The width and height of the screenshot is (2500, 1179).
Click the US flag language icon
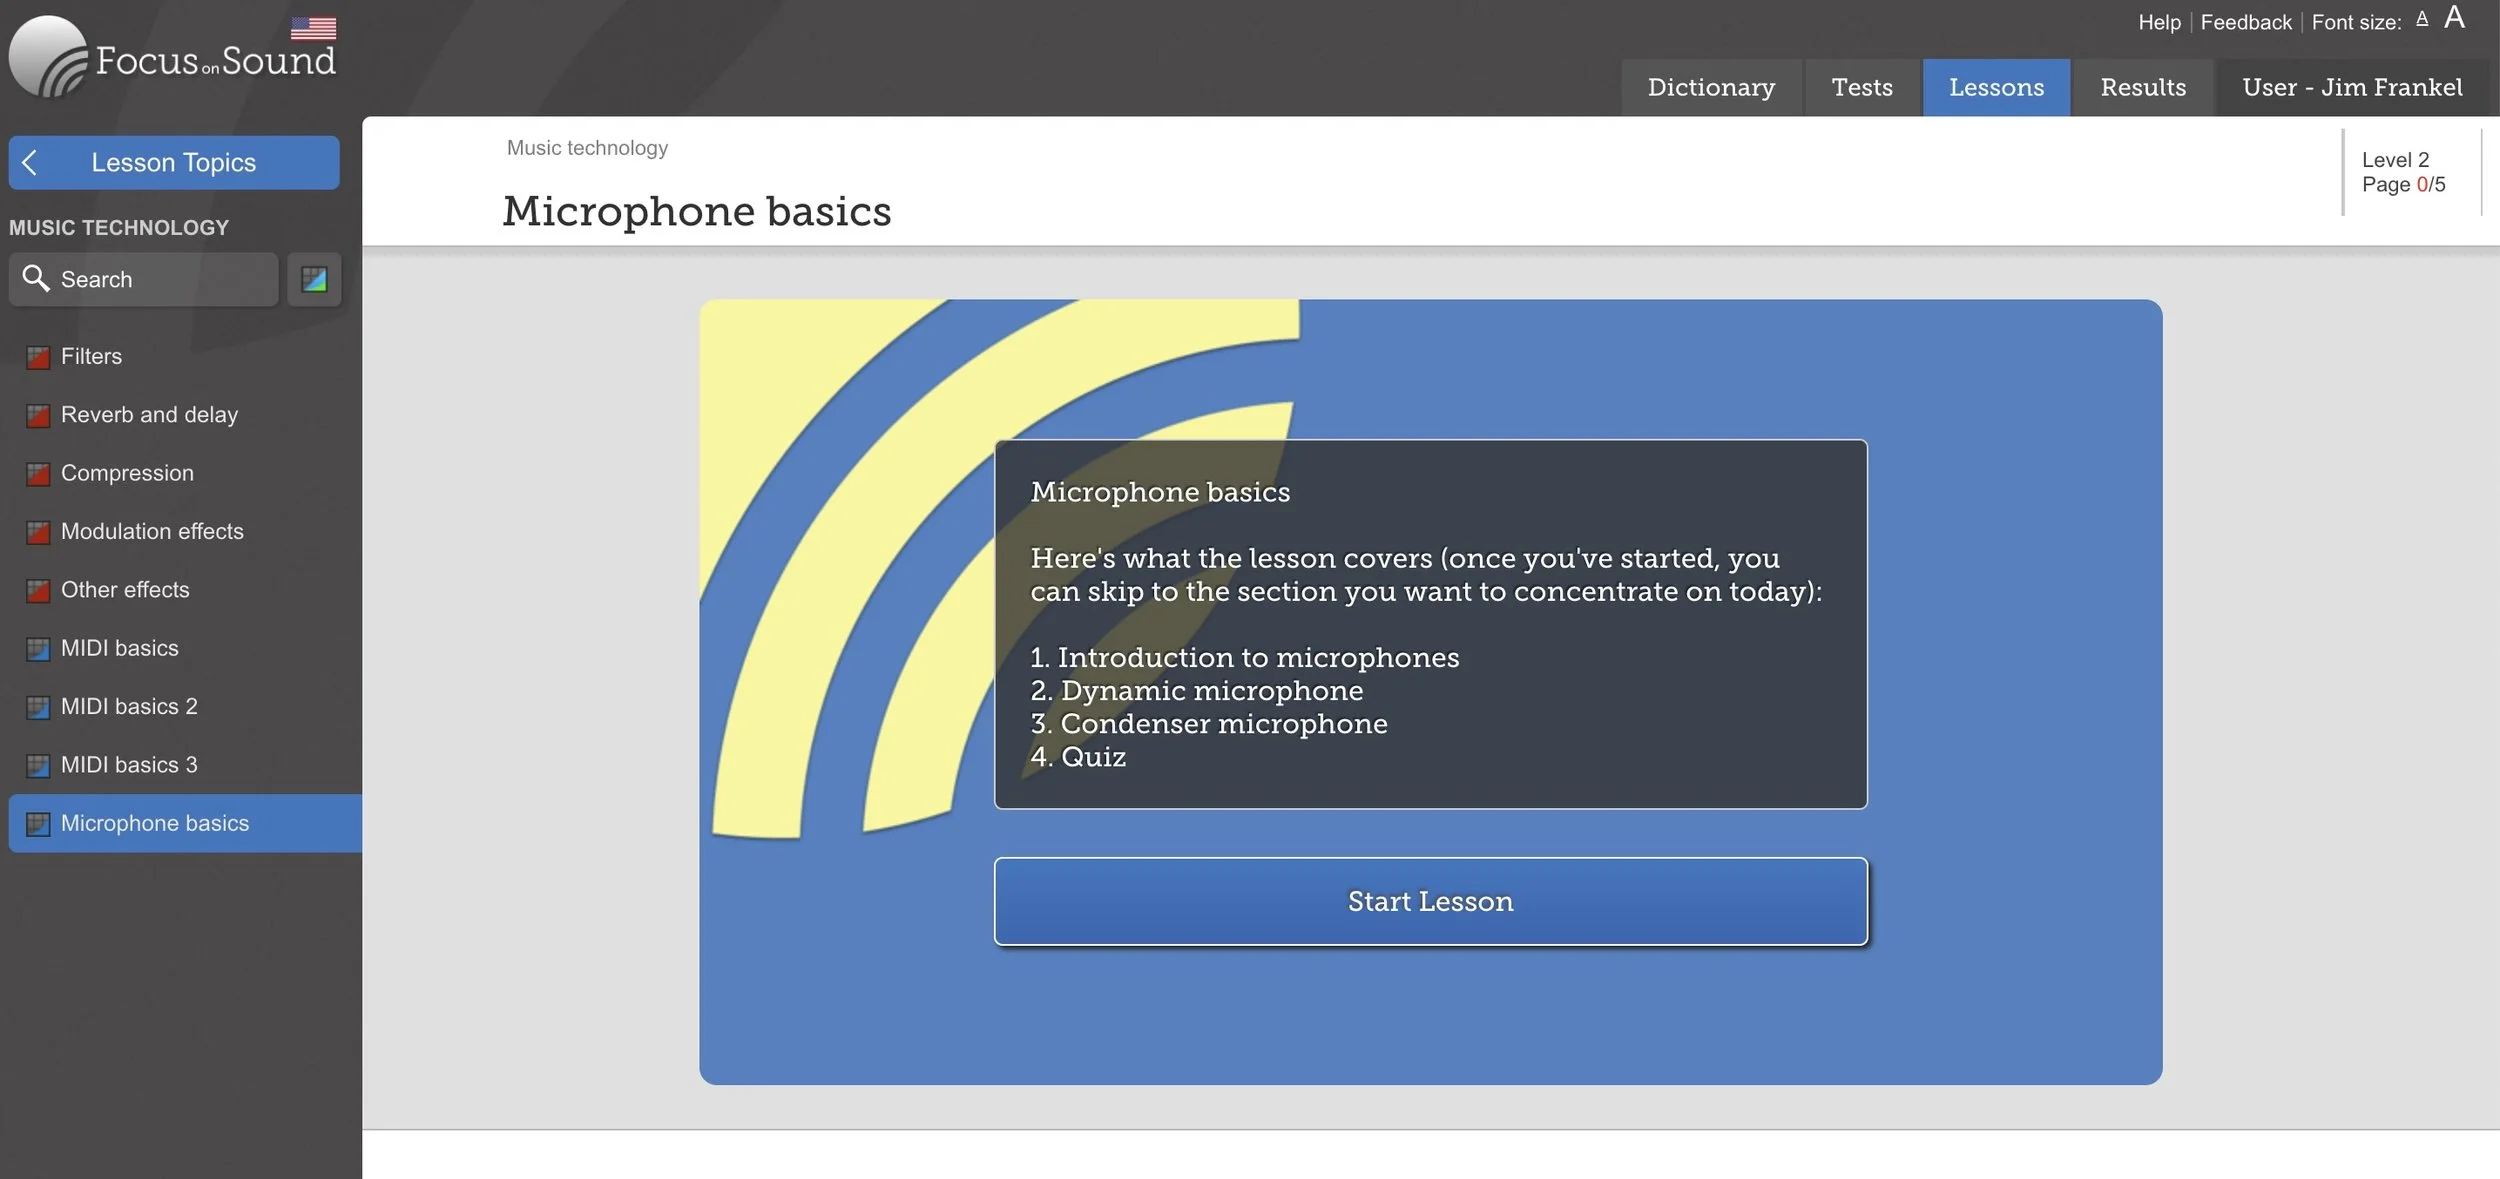pos(313,28)
